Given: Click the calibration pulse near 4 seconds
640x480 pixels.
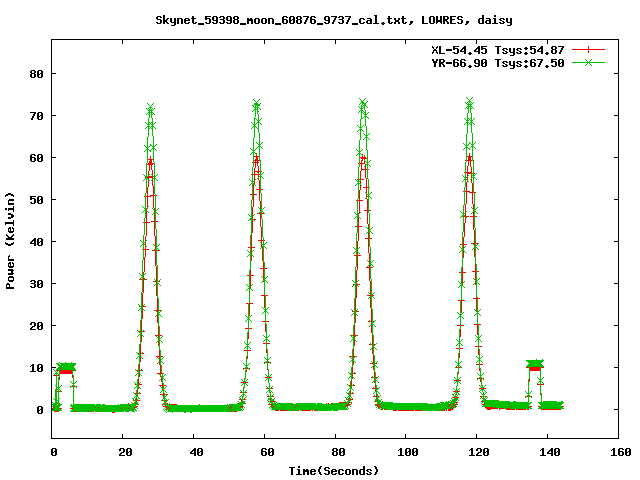Looking at the screenshot, I should (66, 367).
